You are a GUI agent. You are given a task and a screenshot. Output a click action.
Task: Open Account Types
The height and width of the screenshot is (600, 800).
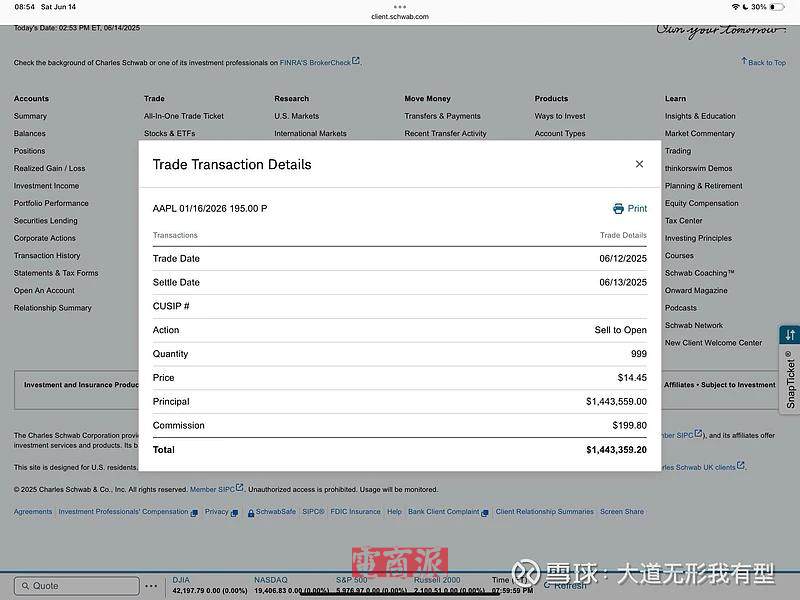560,133
